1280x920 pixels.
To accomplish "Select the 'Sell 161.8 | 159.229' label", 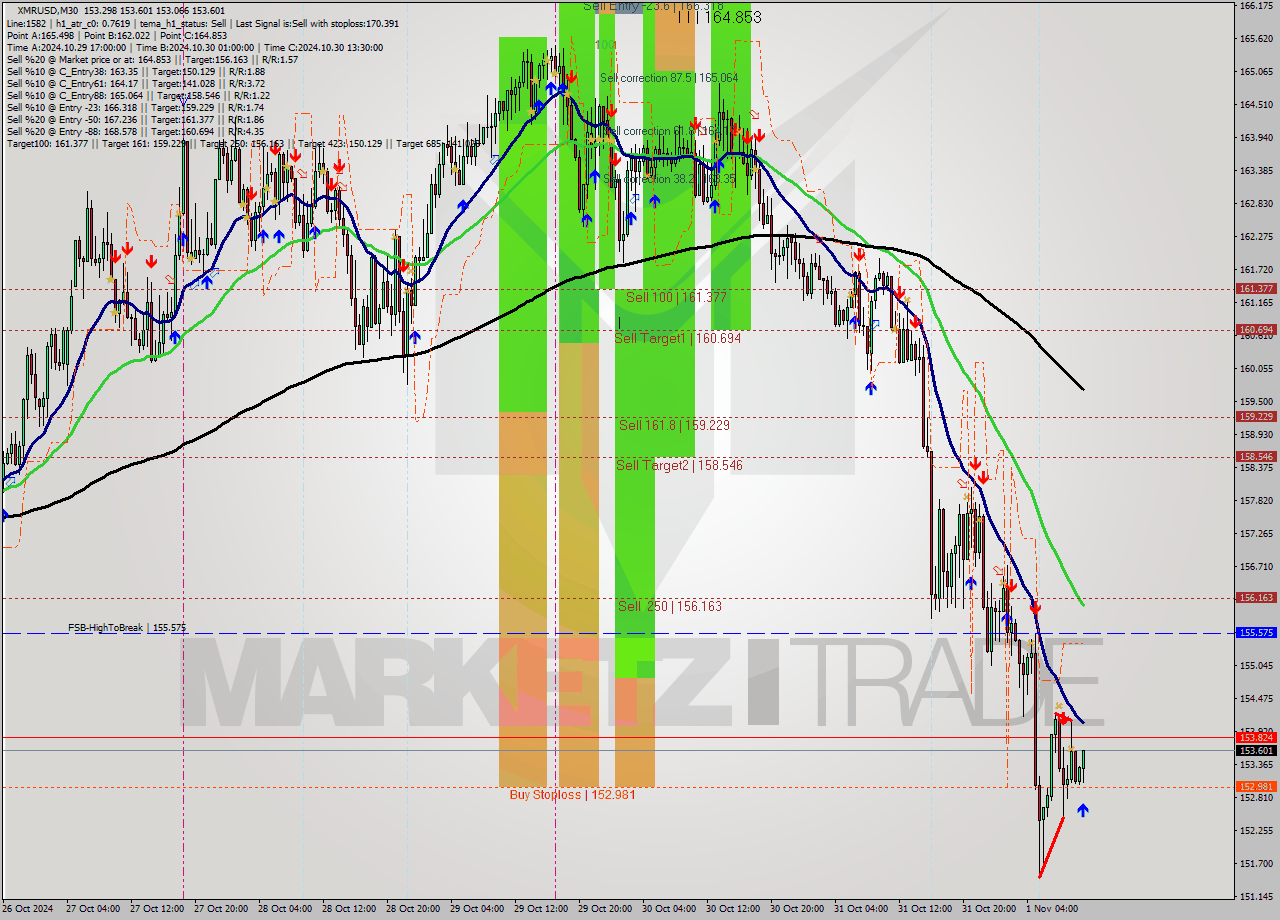I will pyautogui.click(x=674, y=425).
